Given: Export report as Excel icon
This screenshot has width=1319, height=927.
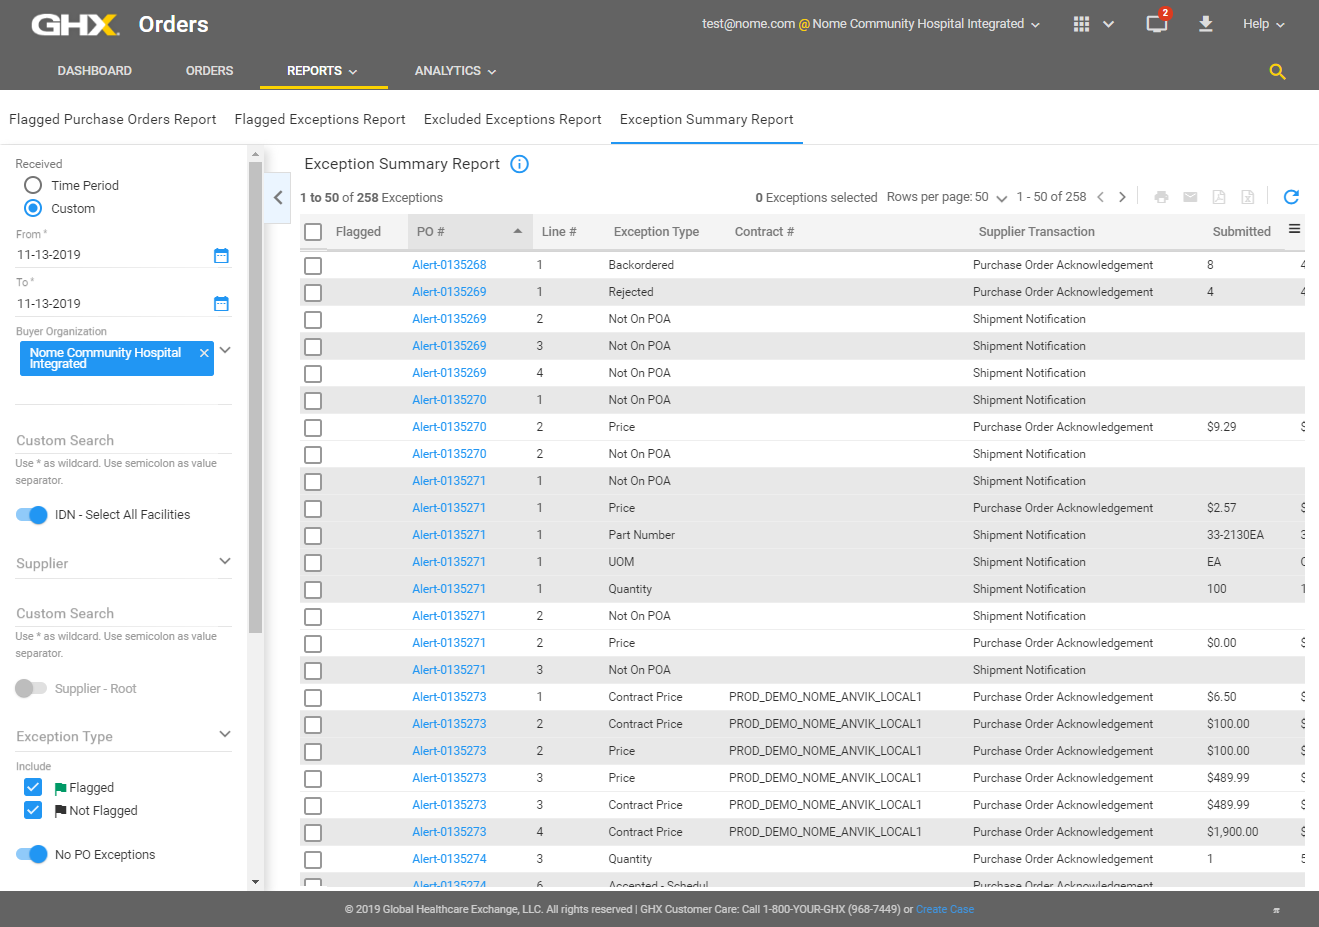Looking at the screenshot, I should click(x=1248, y=197).
